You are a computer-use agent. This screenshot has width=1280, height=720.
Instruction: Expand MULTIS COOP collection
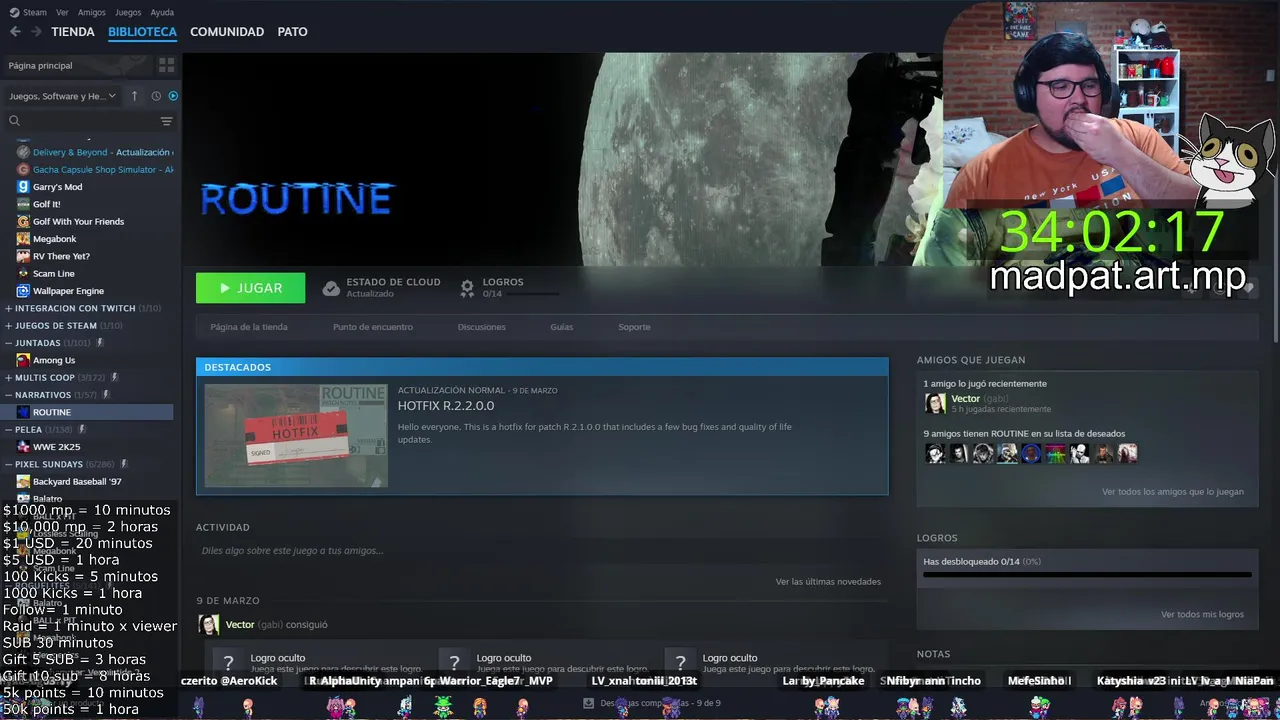click(x=9, y=377)
